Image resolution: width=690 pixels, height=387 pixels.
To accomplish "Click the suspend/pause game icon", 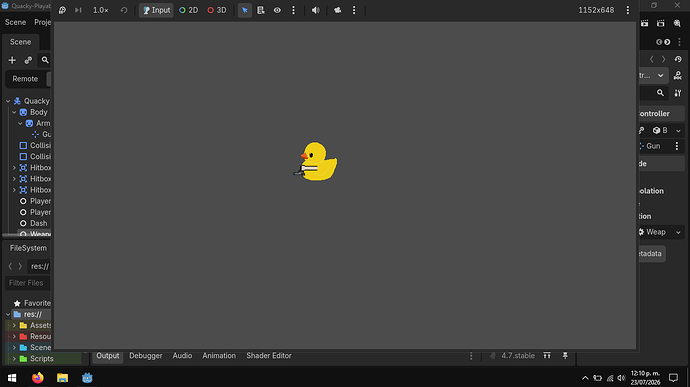I will pyautogui.click(x=62, y=10).
